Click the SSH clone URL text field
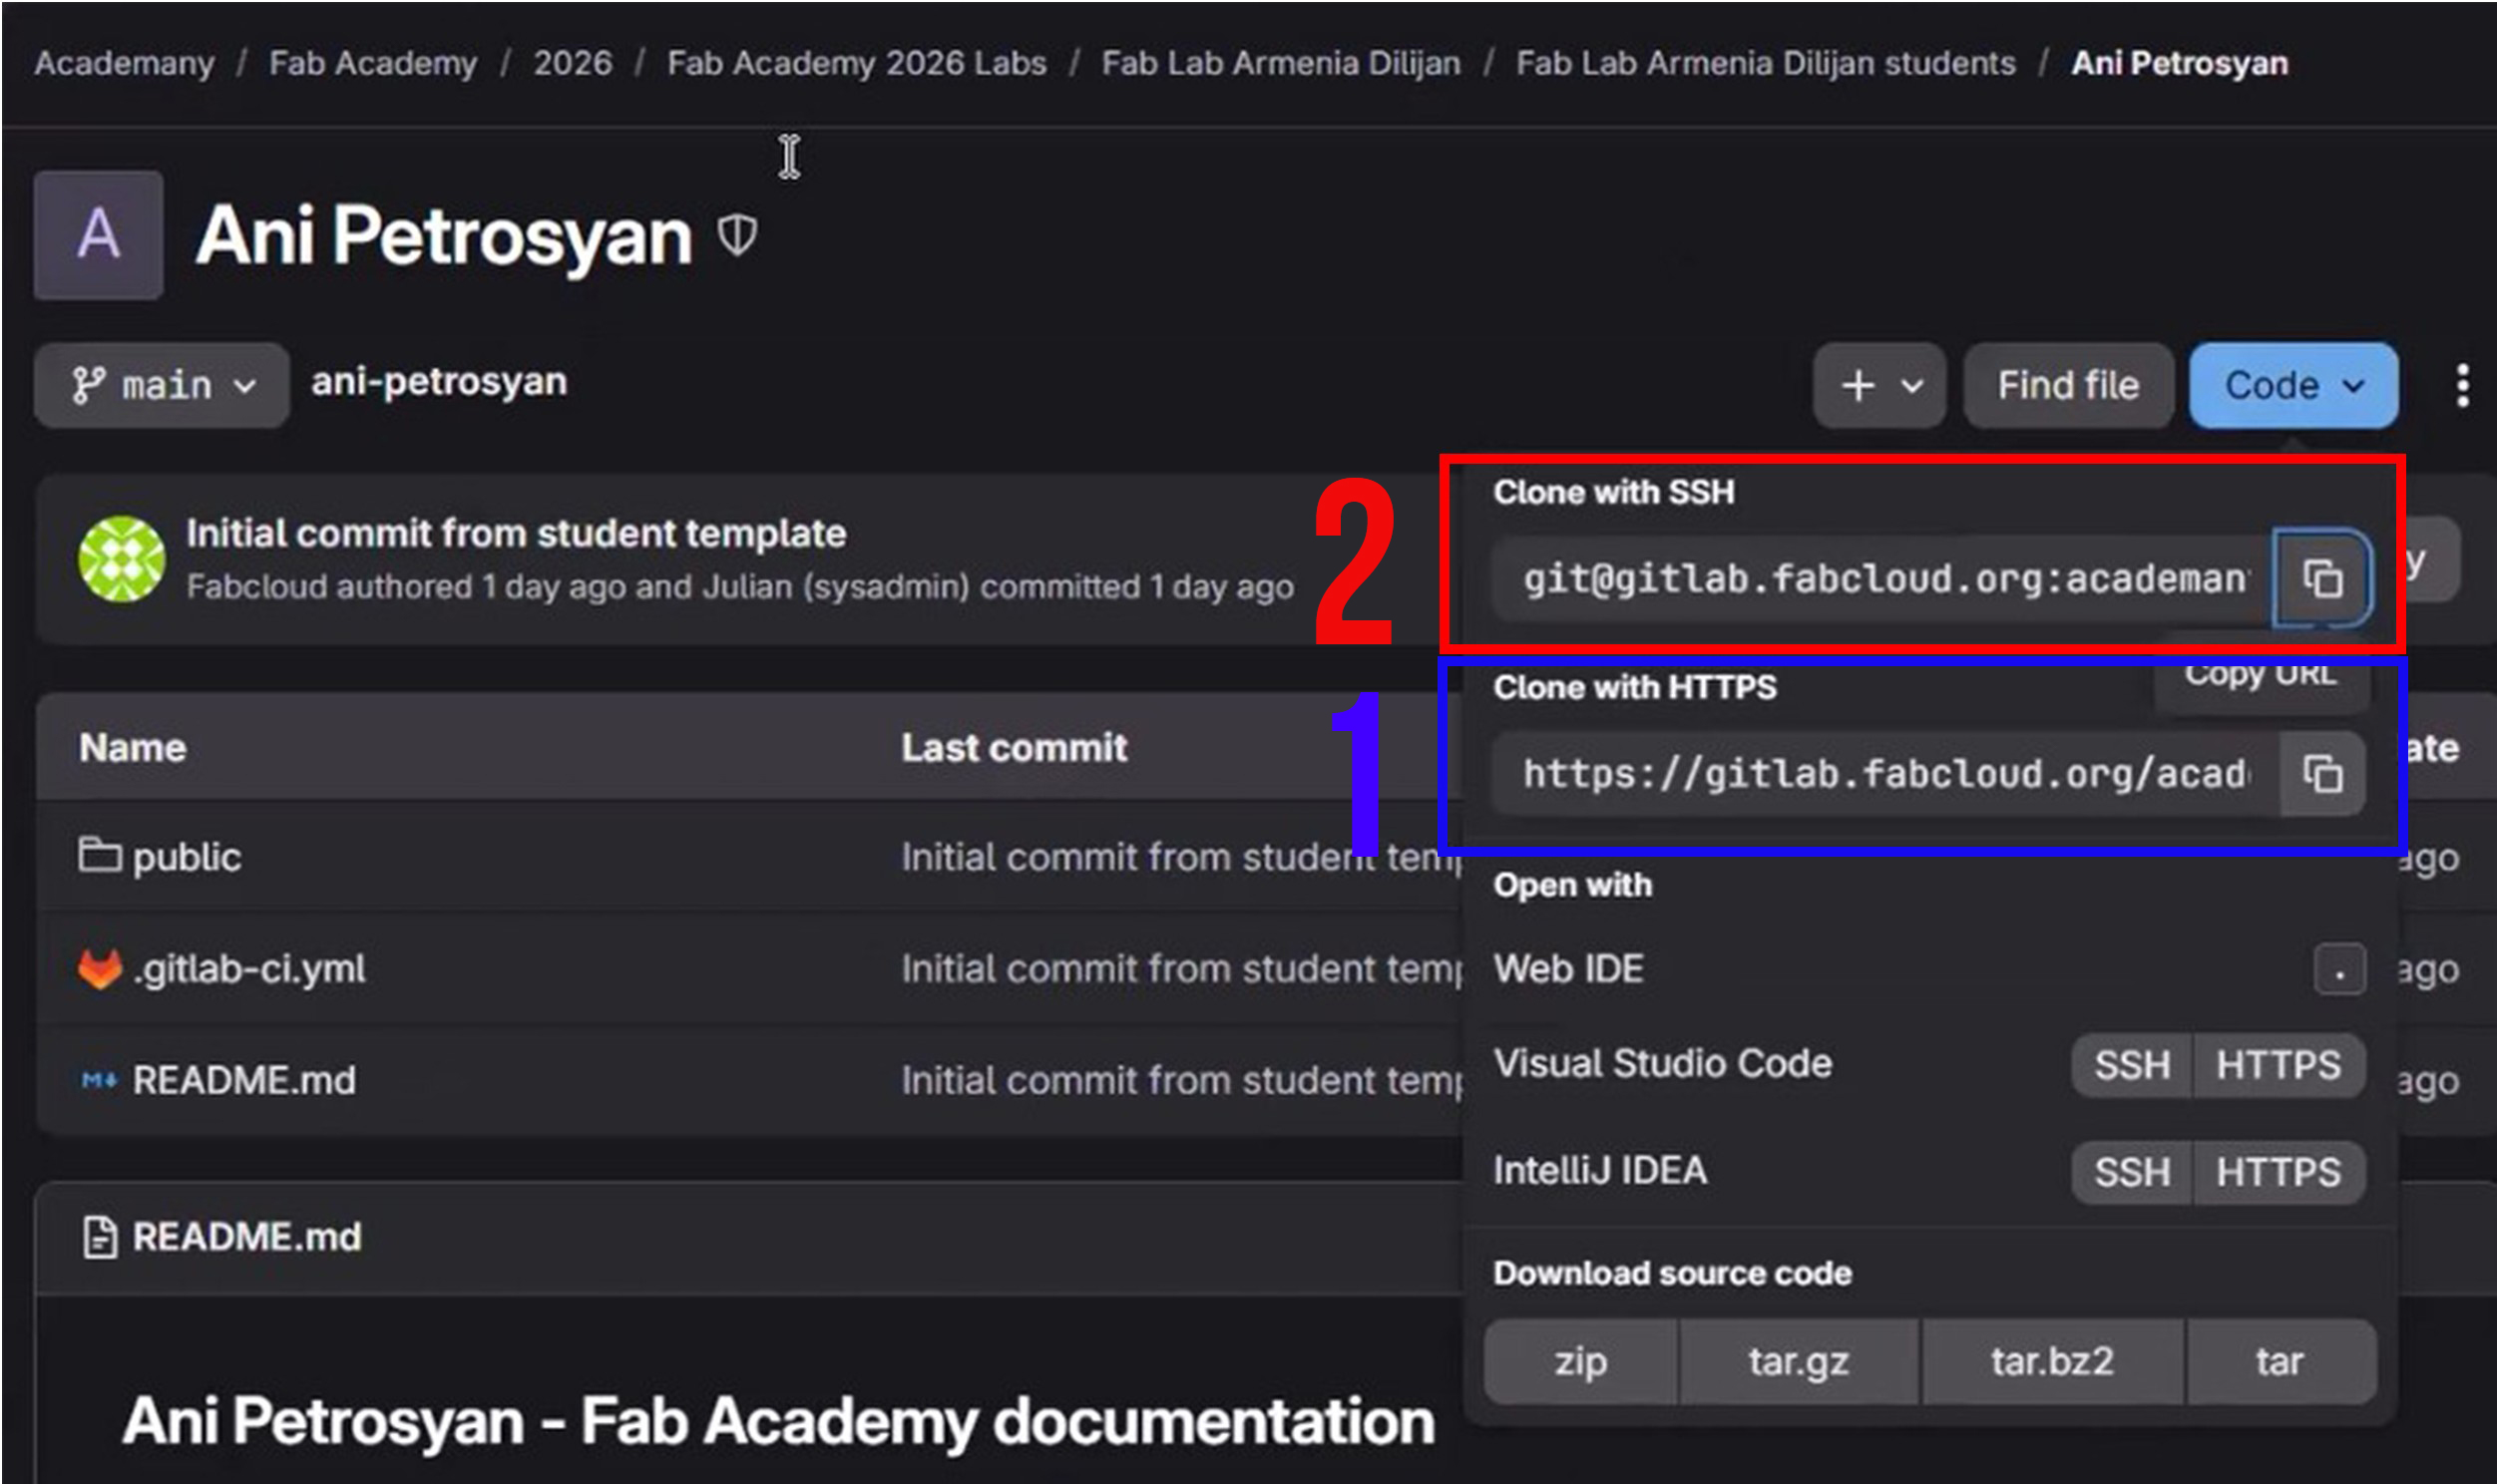The width and height of the screenshot is (2497, 1484). (x=1880, y=578)
